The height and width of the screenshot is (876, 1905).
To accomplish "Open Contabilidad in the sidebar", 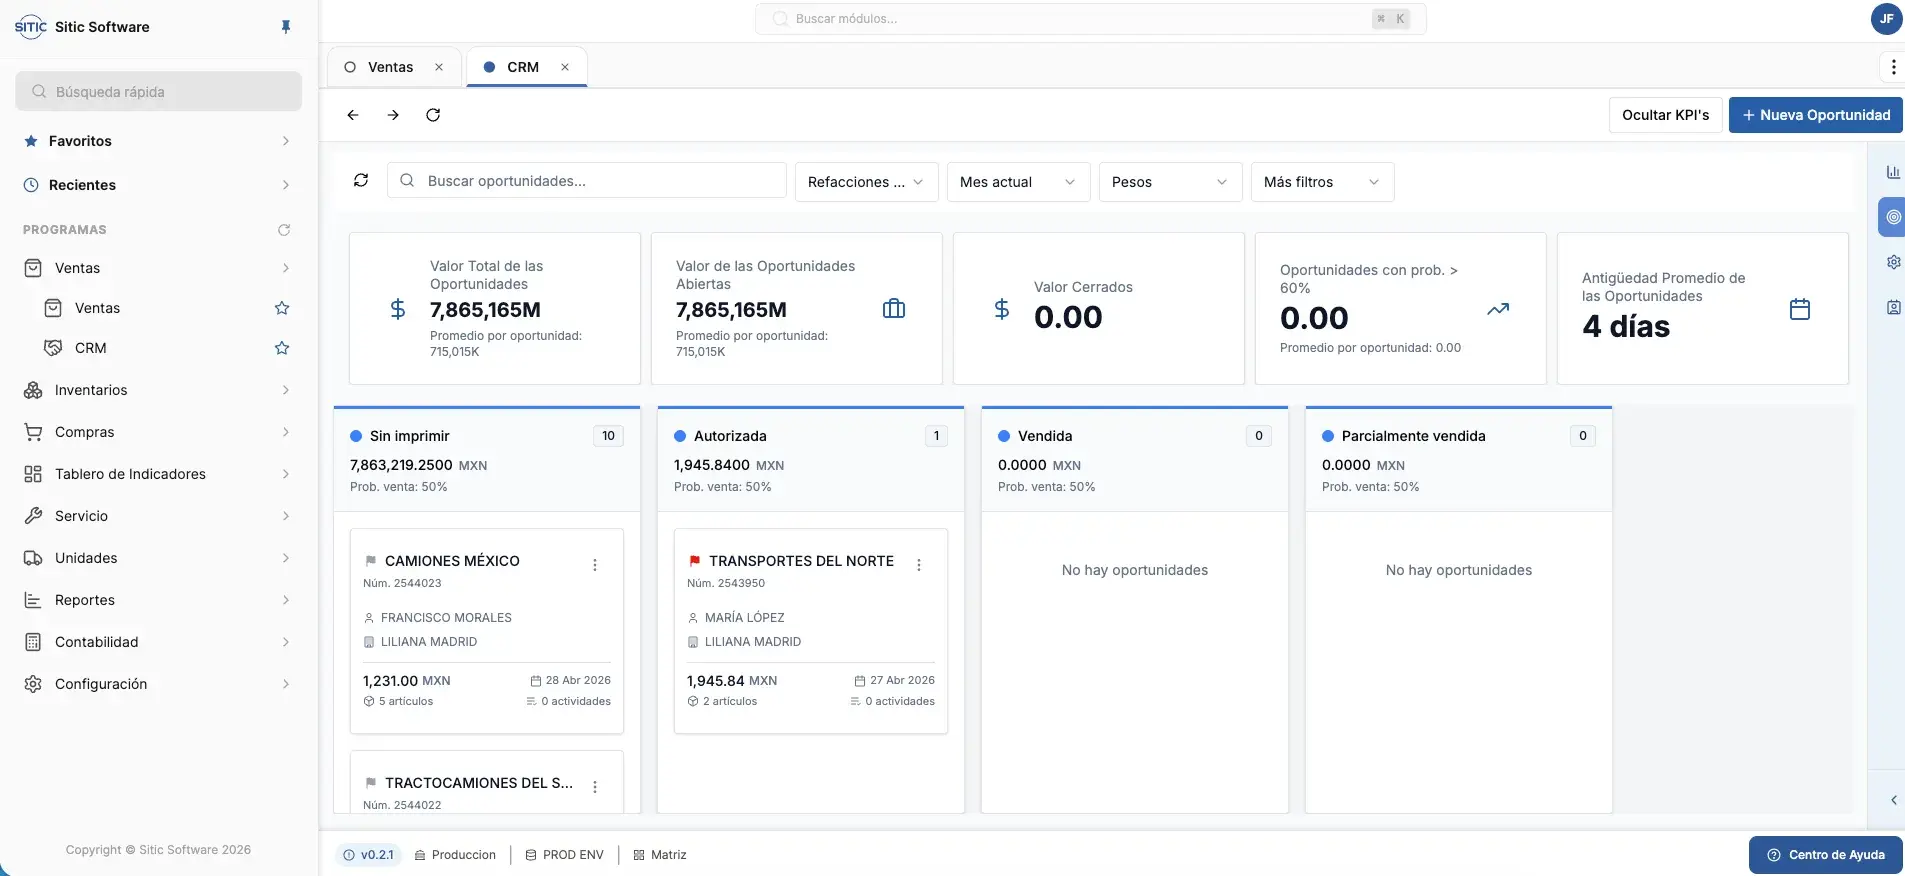I will click(x=158, y=642).
